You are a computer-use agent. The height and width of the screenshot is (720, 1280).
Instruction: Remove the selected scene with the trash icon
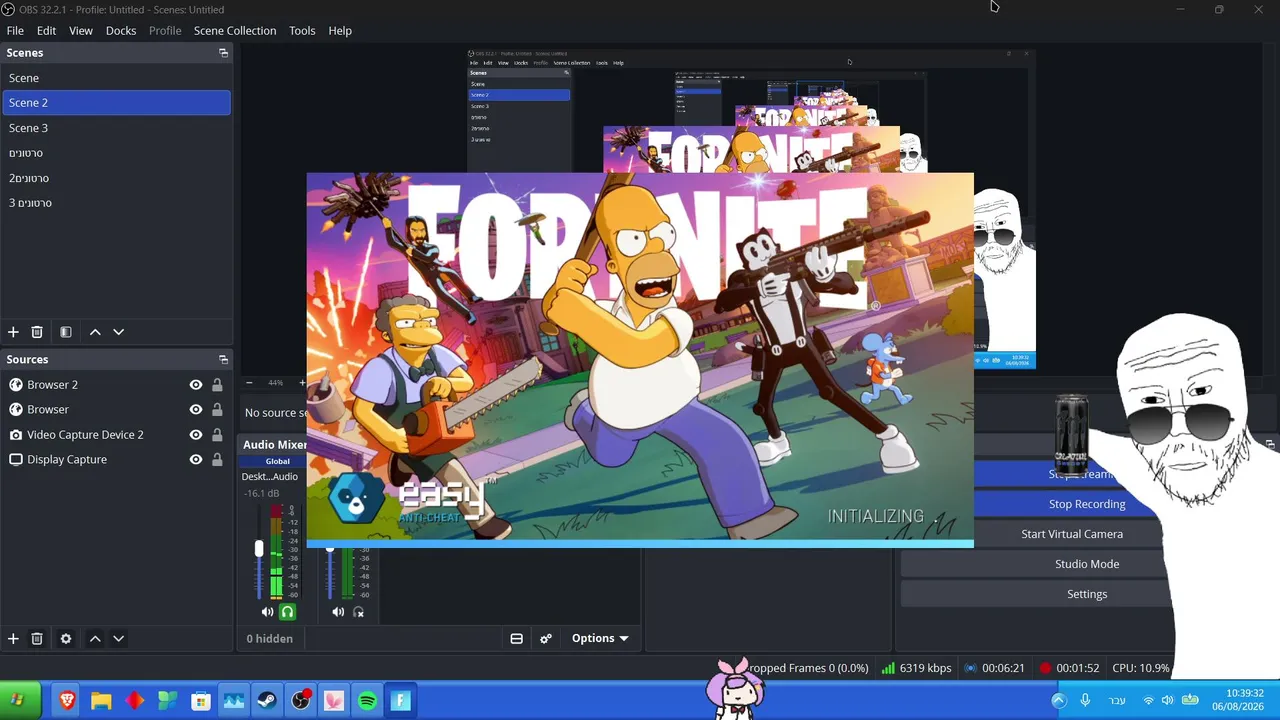point(37,332)
